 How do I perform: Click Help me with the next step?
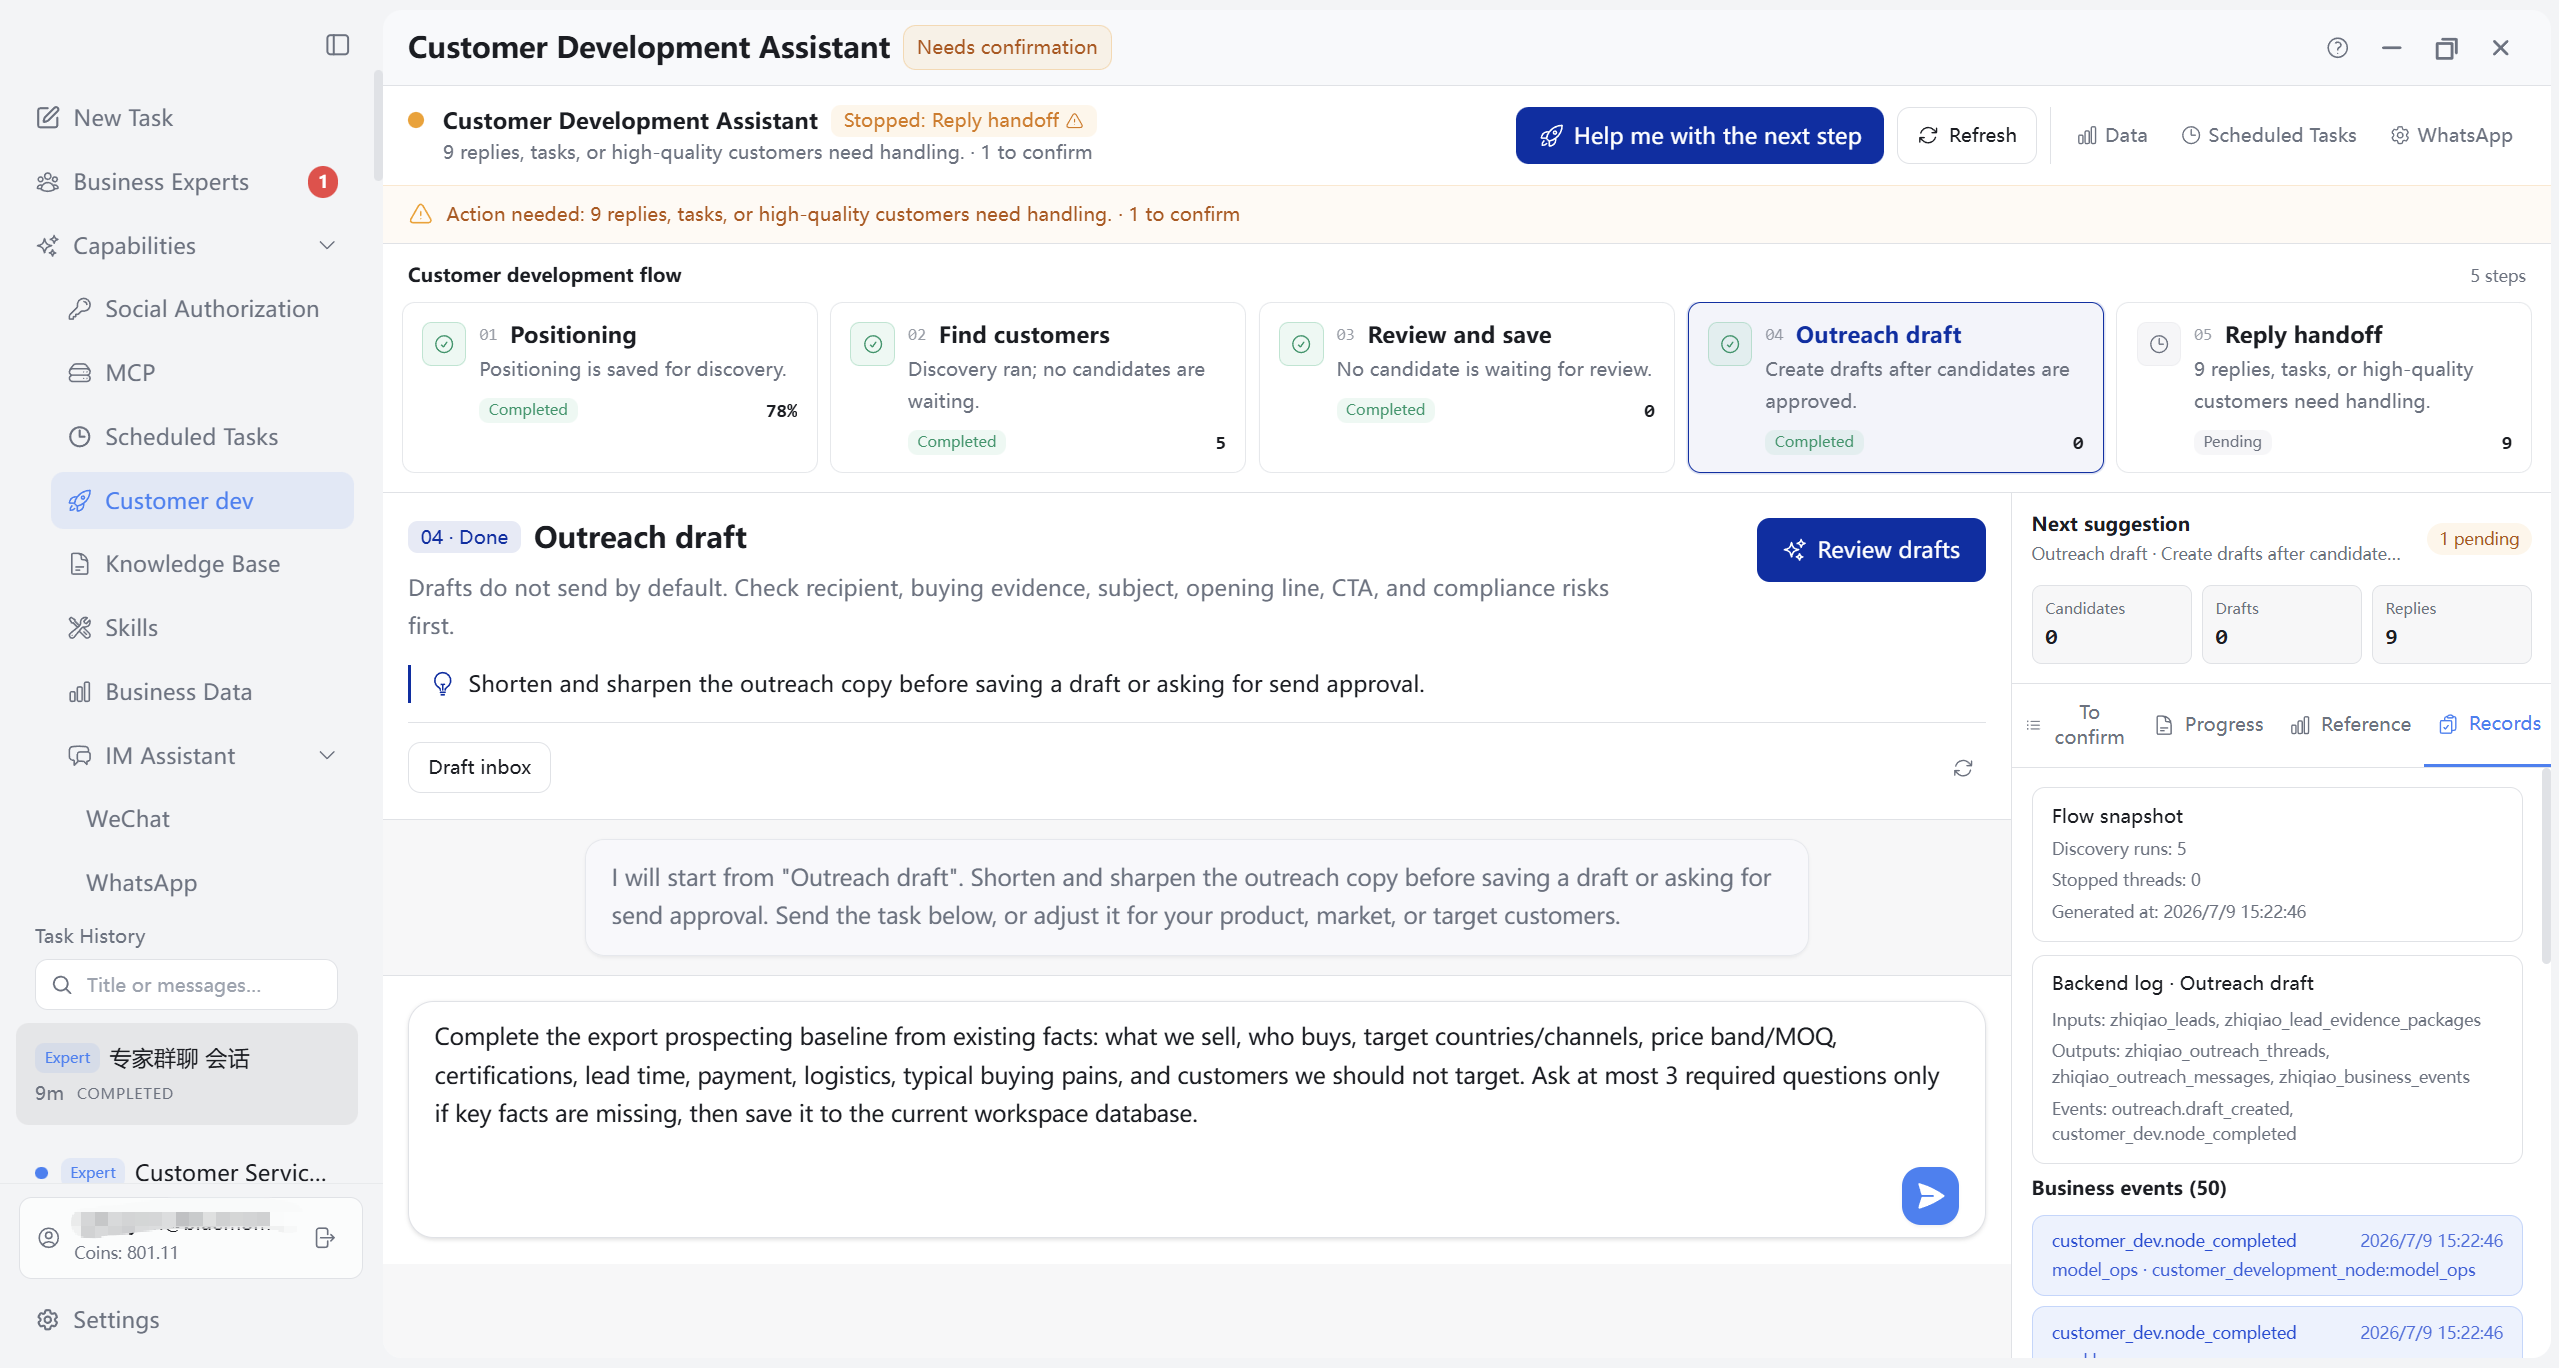1699,135
